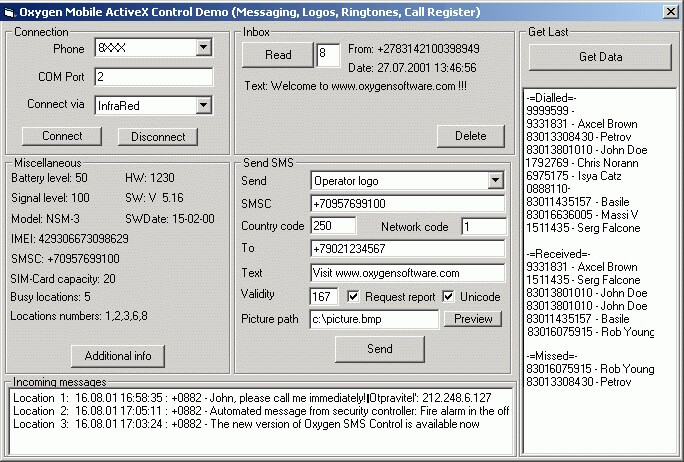Preview the picture file
This screenshot has height=462, width=684.
point(472,319)
